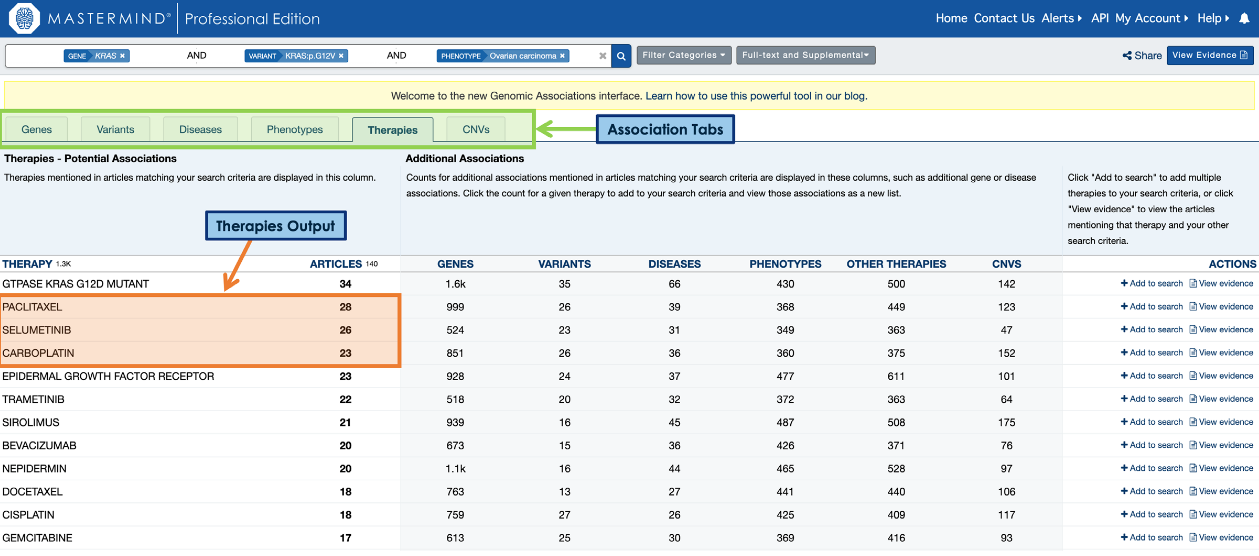Viewport: 1259px width, 556px height.
Task: View evidence for DOCETAXEL
Action: click(x=1221, y=491)
